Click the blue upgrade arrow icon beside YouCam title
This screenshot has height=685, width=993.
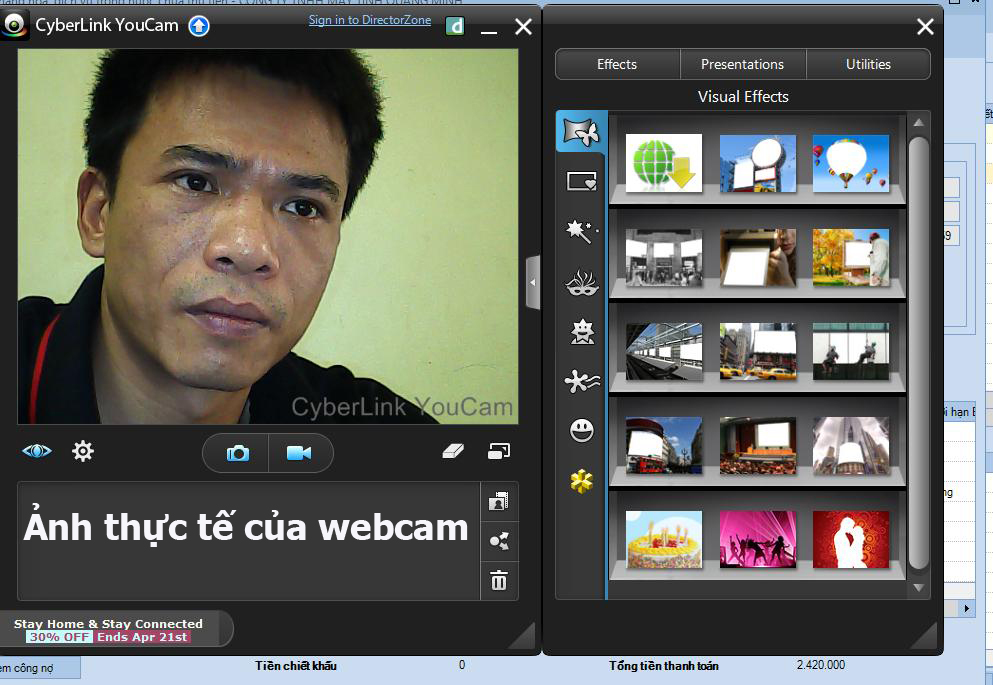point(199,26)
